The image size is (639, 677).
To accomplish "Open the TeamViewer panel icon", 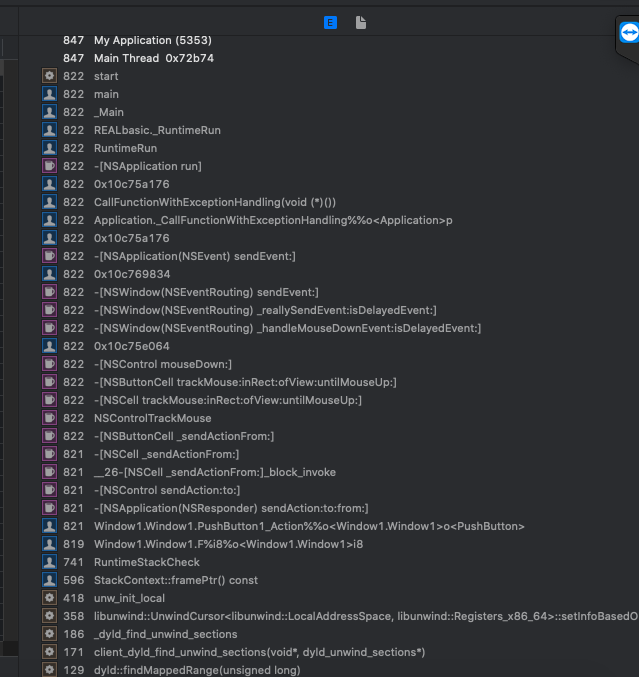I will [628, 34].
